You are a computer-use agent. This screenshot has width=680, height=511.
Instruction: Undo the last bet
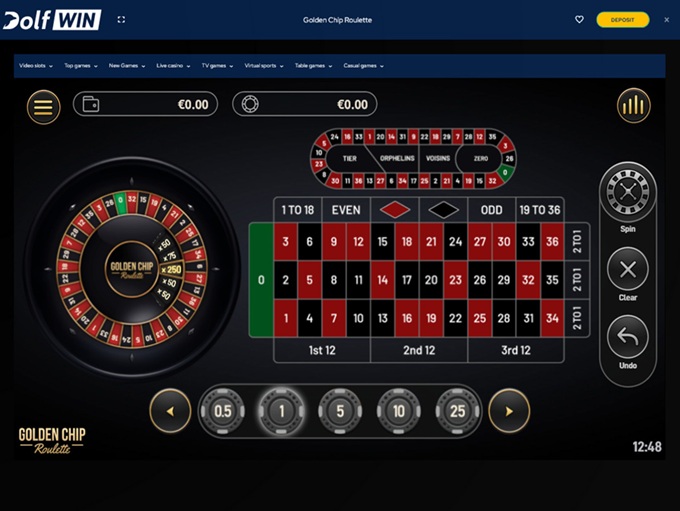628,337
